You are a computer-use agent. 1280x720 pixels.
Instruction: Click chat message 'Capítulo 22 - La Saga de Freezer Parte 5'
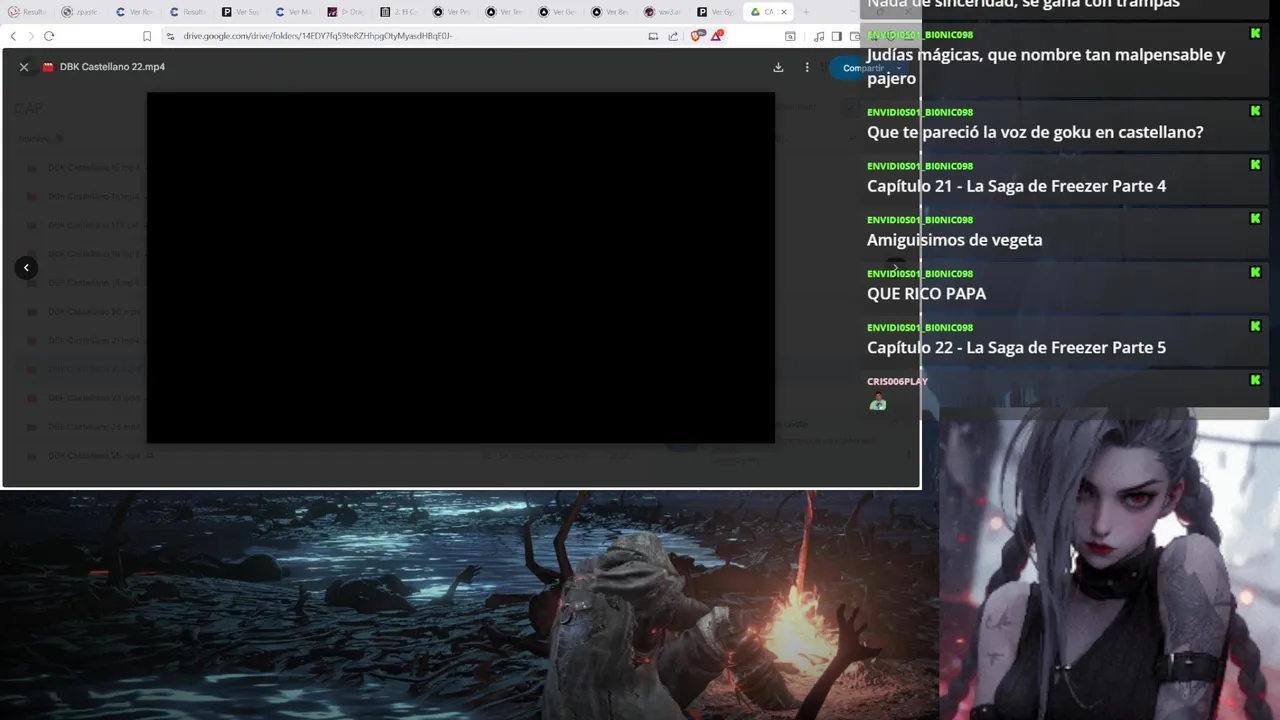1016,348
